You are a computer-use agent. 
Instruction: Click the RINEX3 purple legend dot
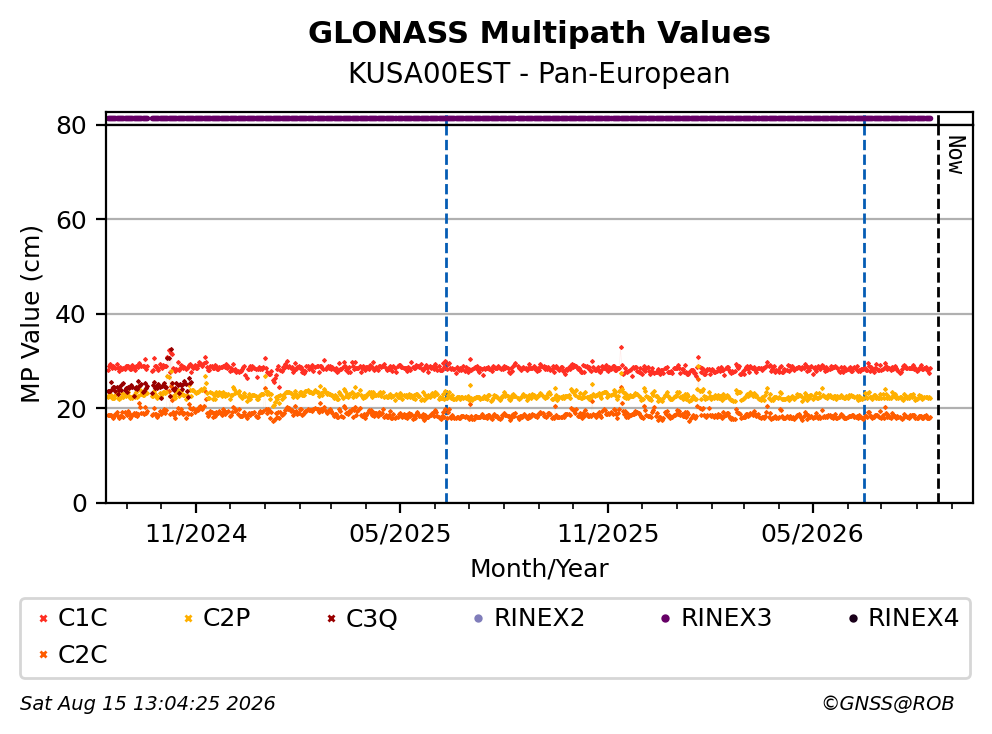(x=665, y=618)
